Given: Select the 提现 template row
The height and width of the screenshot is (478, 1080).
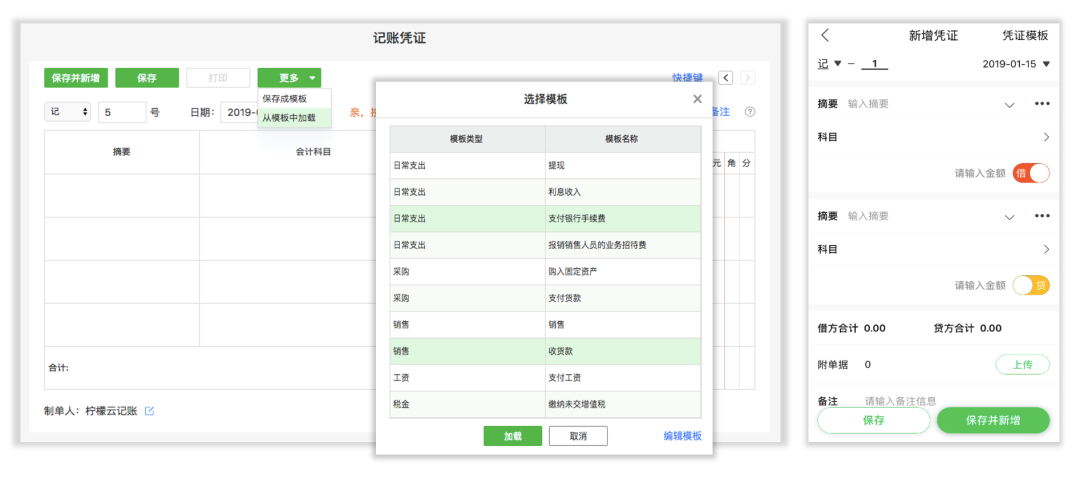Looking at the screenshot, I should (546, 165).
